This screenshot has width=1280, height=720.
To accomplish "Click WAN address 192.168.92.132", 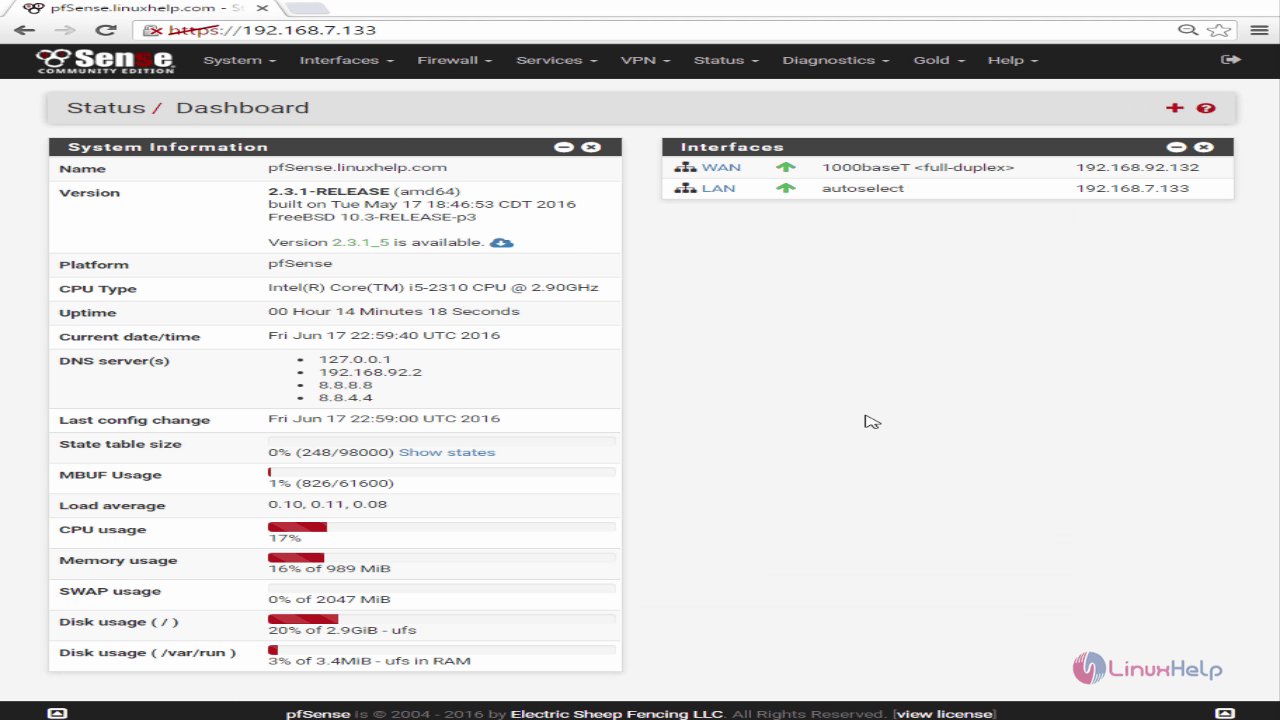I will tap(1137, 168).
